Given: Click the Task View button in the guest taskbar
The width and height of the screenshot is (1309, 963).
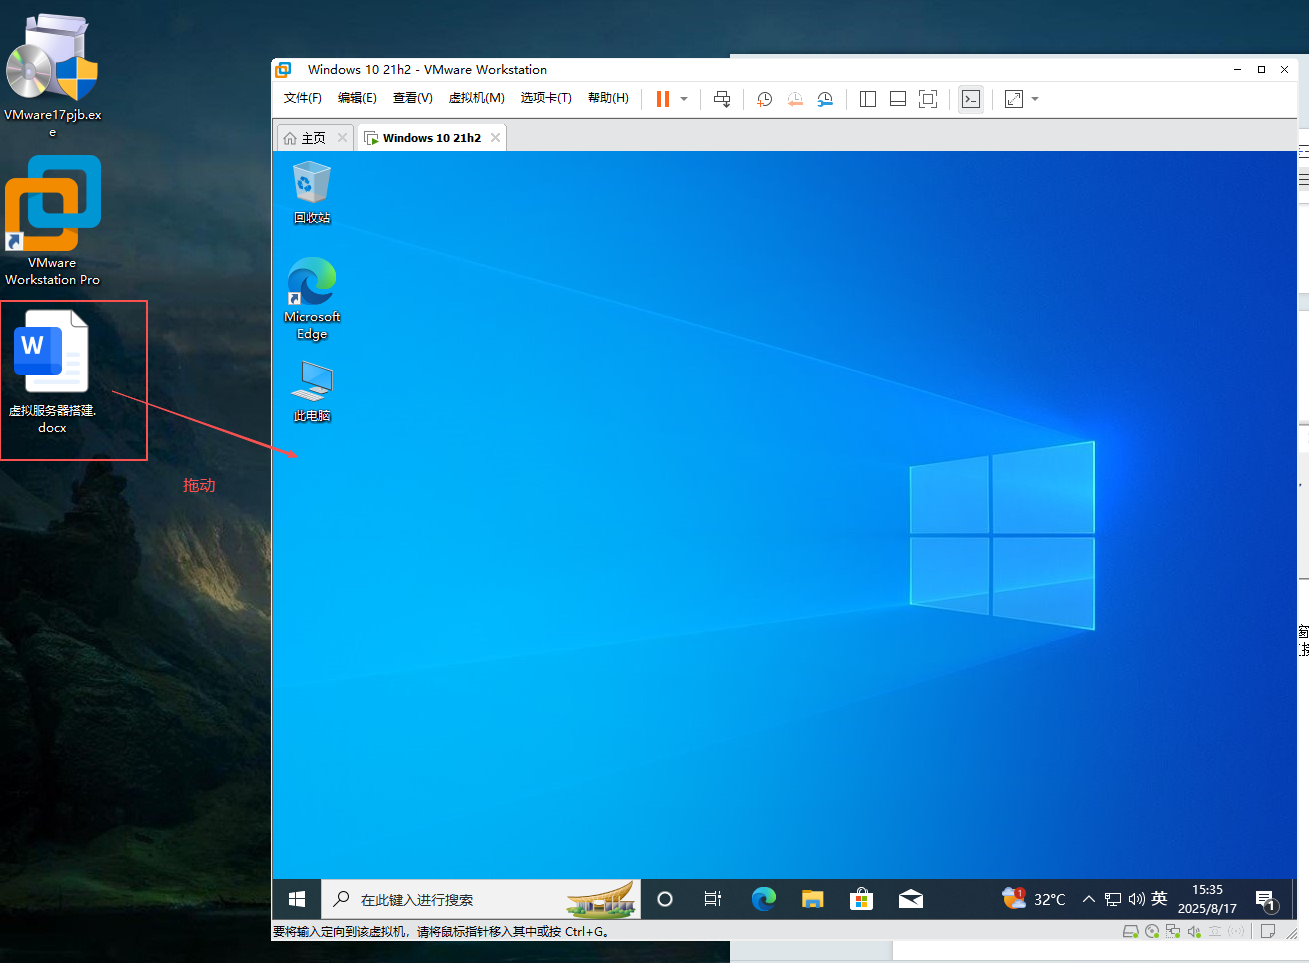Looking at the screenshot, I should coord(712,899).
